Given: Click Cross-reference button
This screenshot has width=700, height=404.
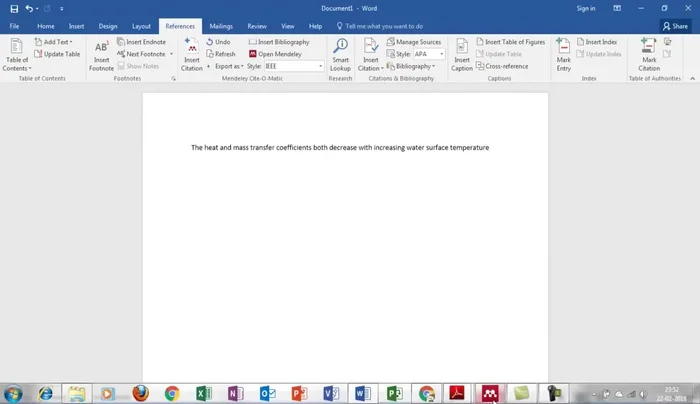Looking at the screenshot, I should pyautogui.click(x=502, y=66).
